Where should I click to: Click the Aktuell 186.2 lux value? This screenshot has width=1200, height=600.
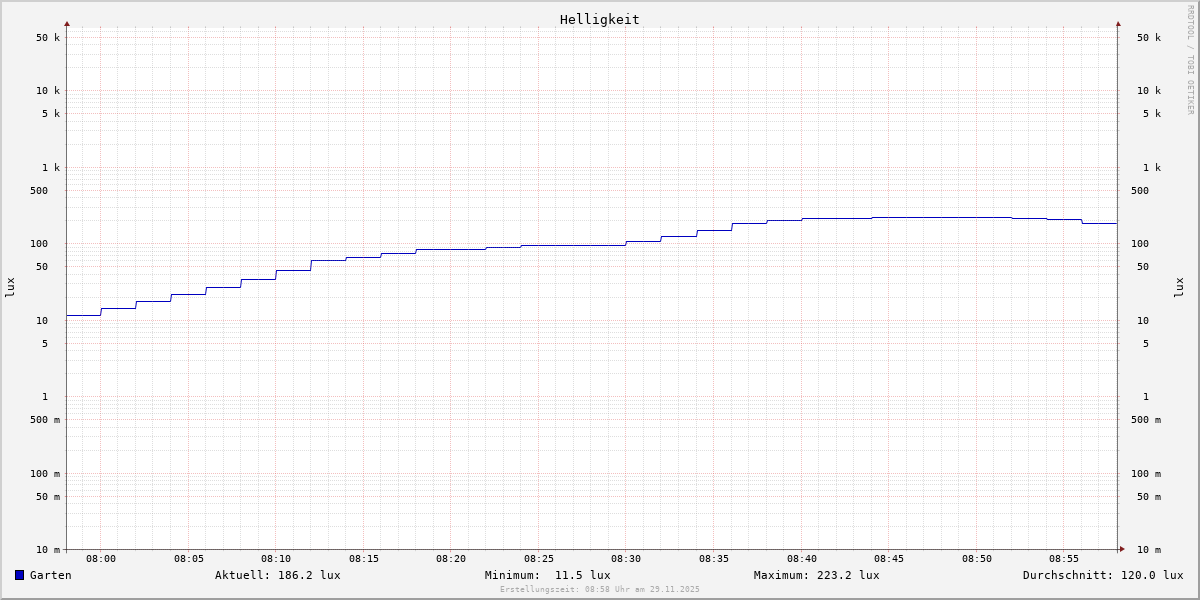(x=277, y=575)
